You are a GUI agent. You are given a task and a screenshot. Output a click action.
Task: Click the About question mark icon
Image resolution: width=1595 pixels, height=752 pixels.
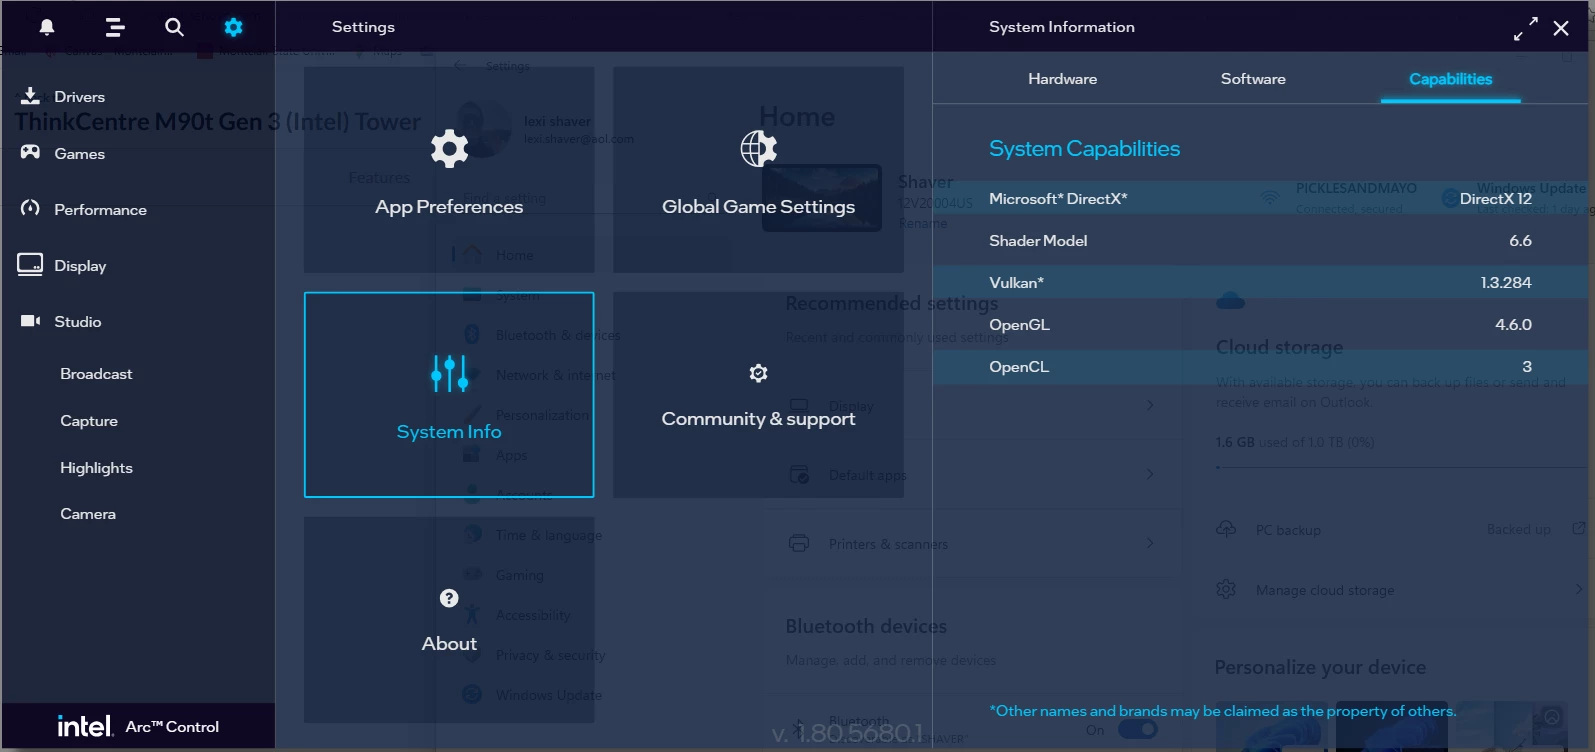[x=449, y=598]
